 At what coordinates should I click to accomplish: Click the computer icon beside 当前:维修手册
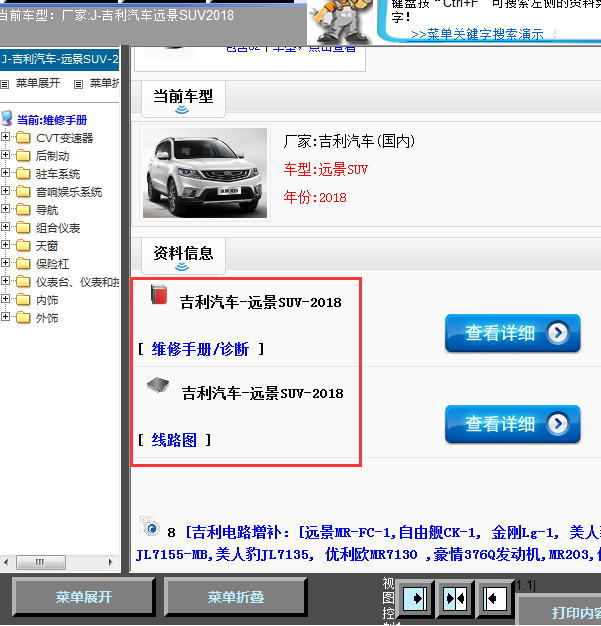[x=7, y=119]
